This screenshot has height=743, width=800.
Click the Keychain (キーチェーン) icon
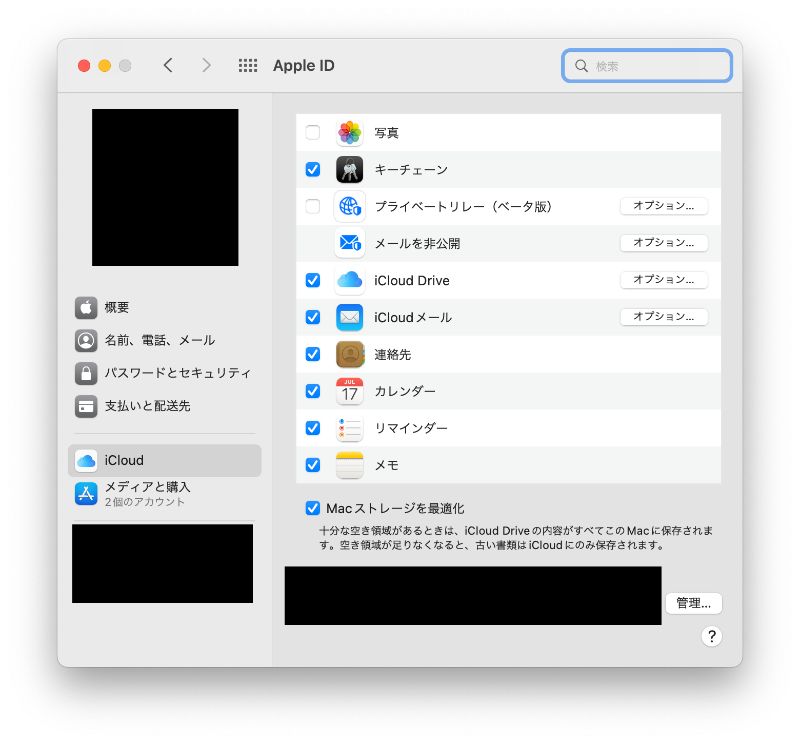point(349,169)
